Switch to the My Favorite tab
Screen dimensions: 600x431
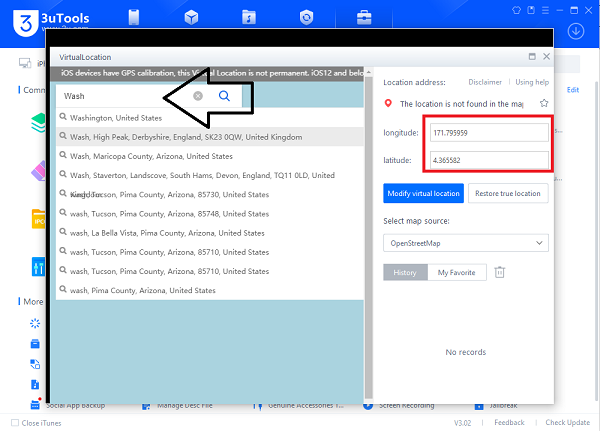pos(457,272)
